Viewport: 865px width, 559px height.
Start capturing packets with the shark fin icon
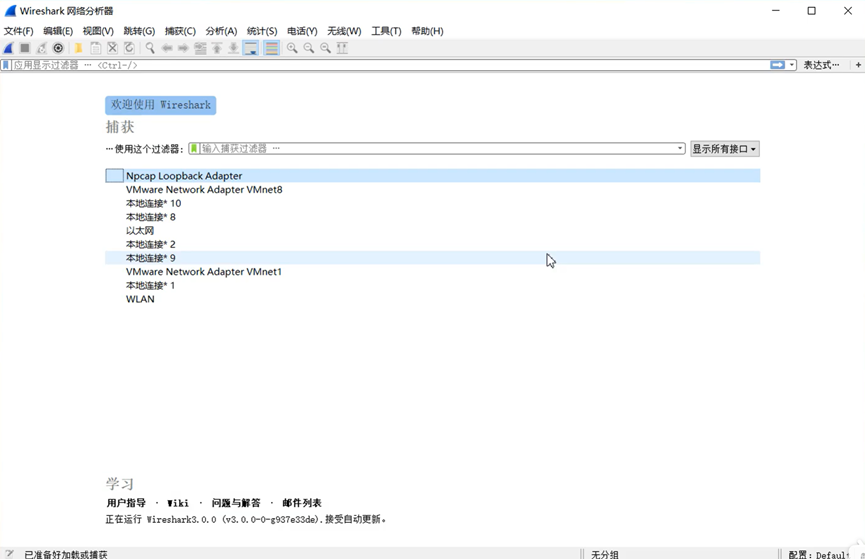(x=9, y=48)
